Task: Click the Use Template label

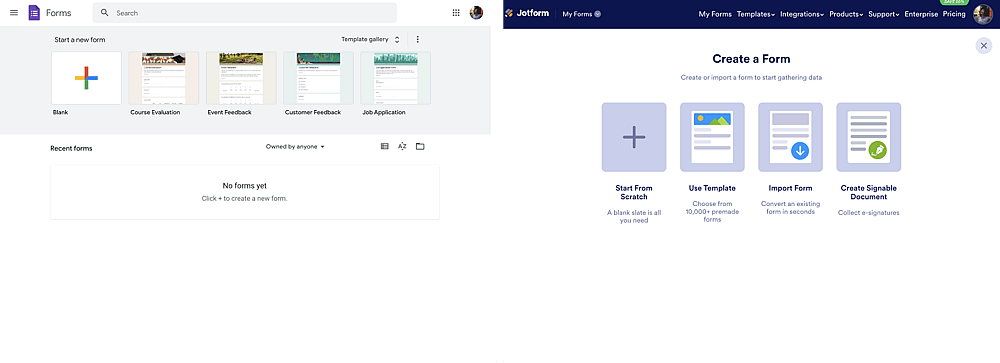Action: pos(712,188)
